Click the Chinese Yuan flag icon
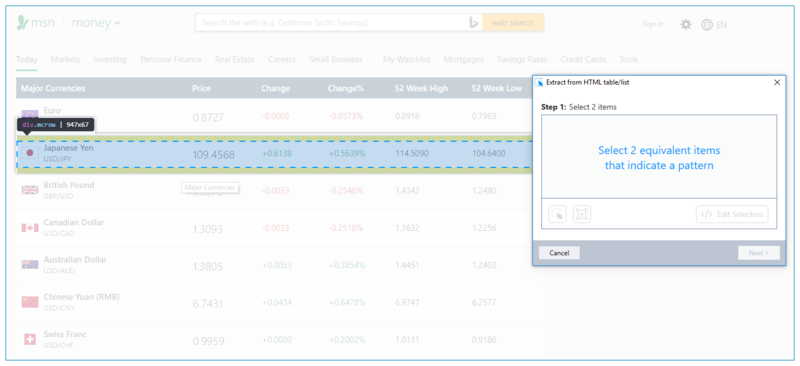The image size is (800, 366). (30, 302)
